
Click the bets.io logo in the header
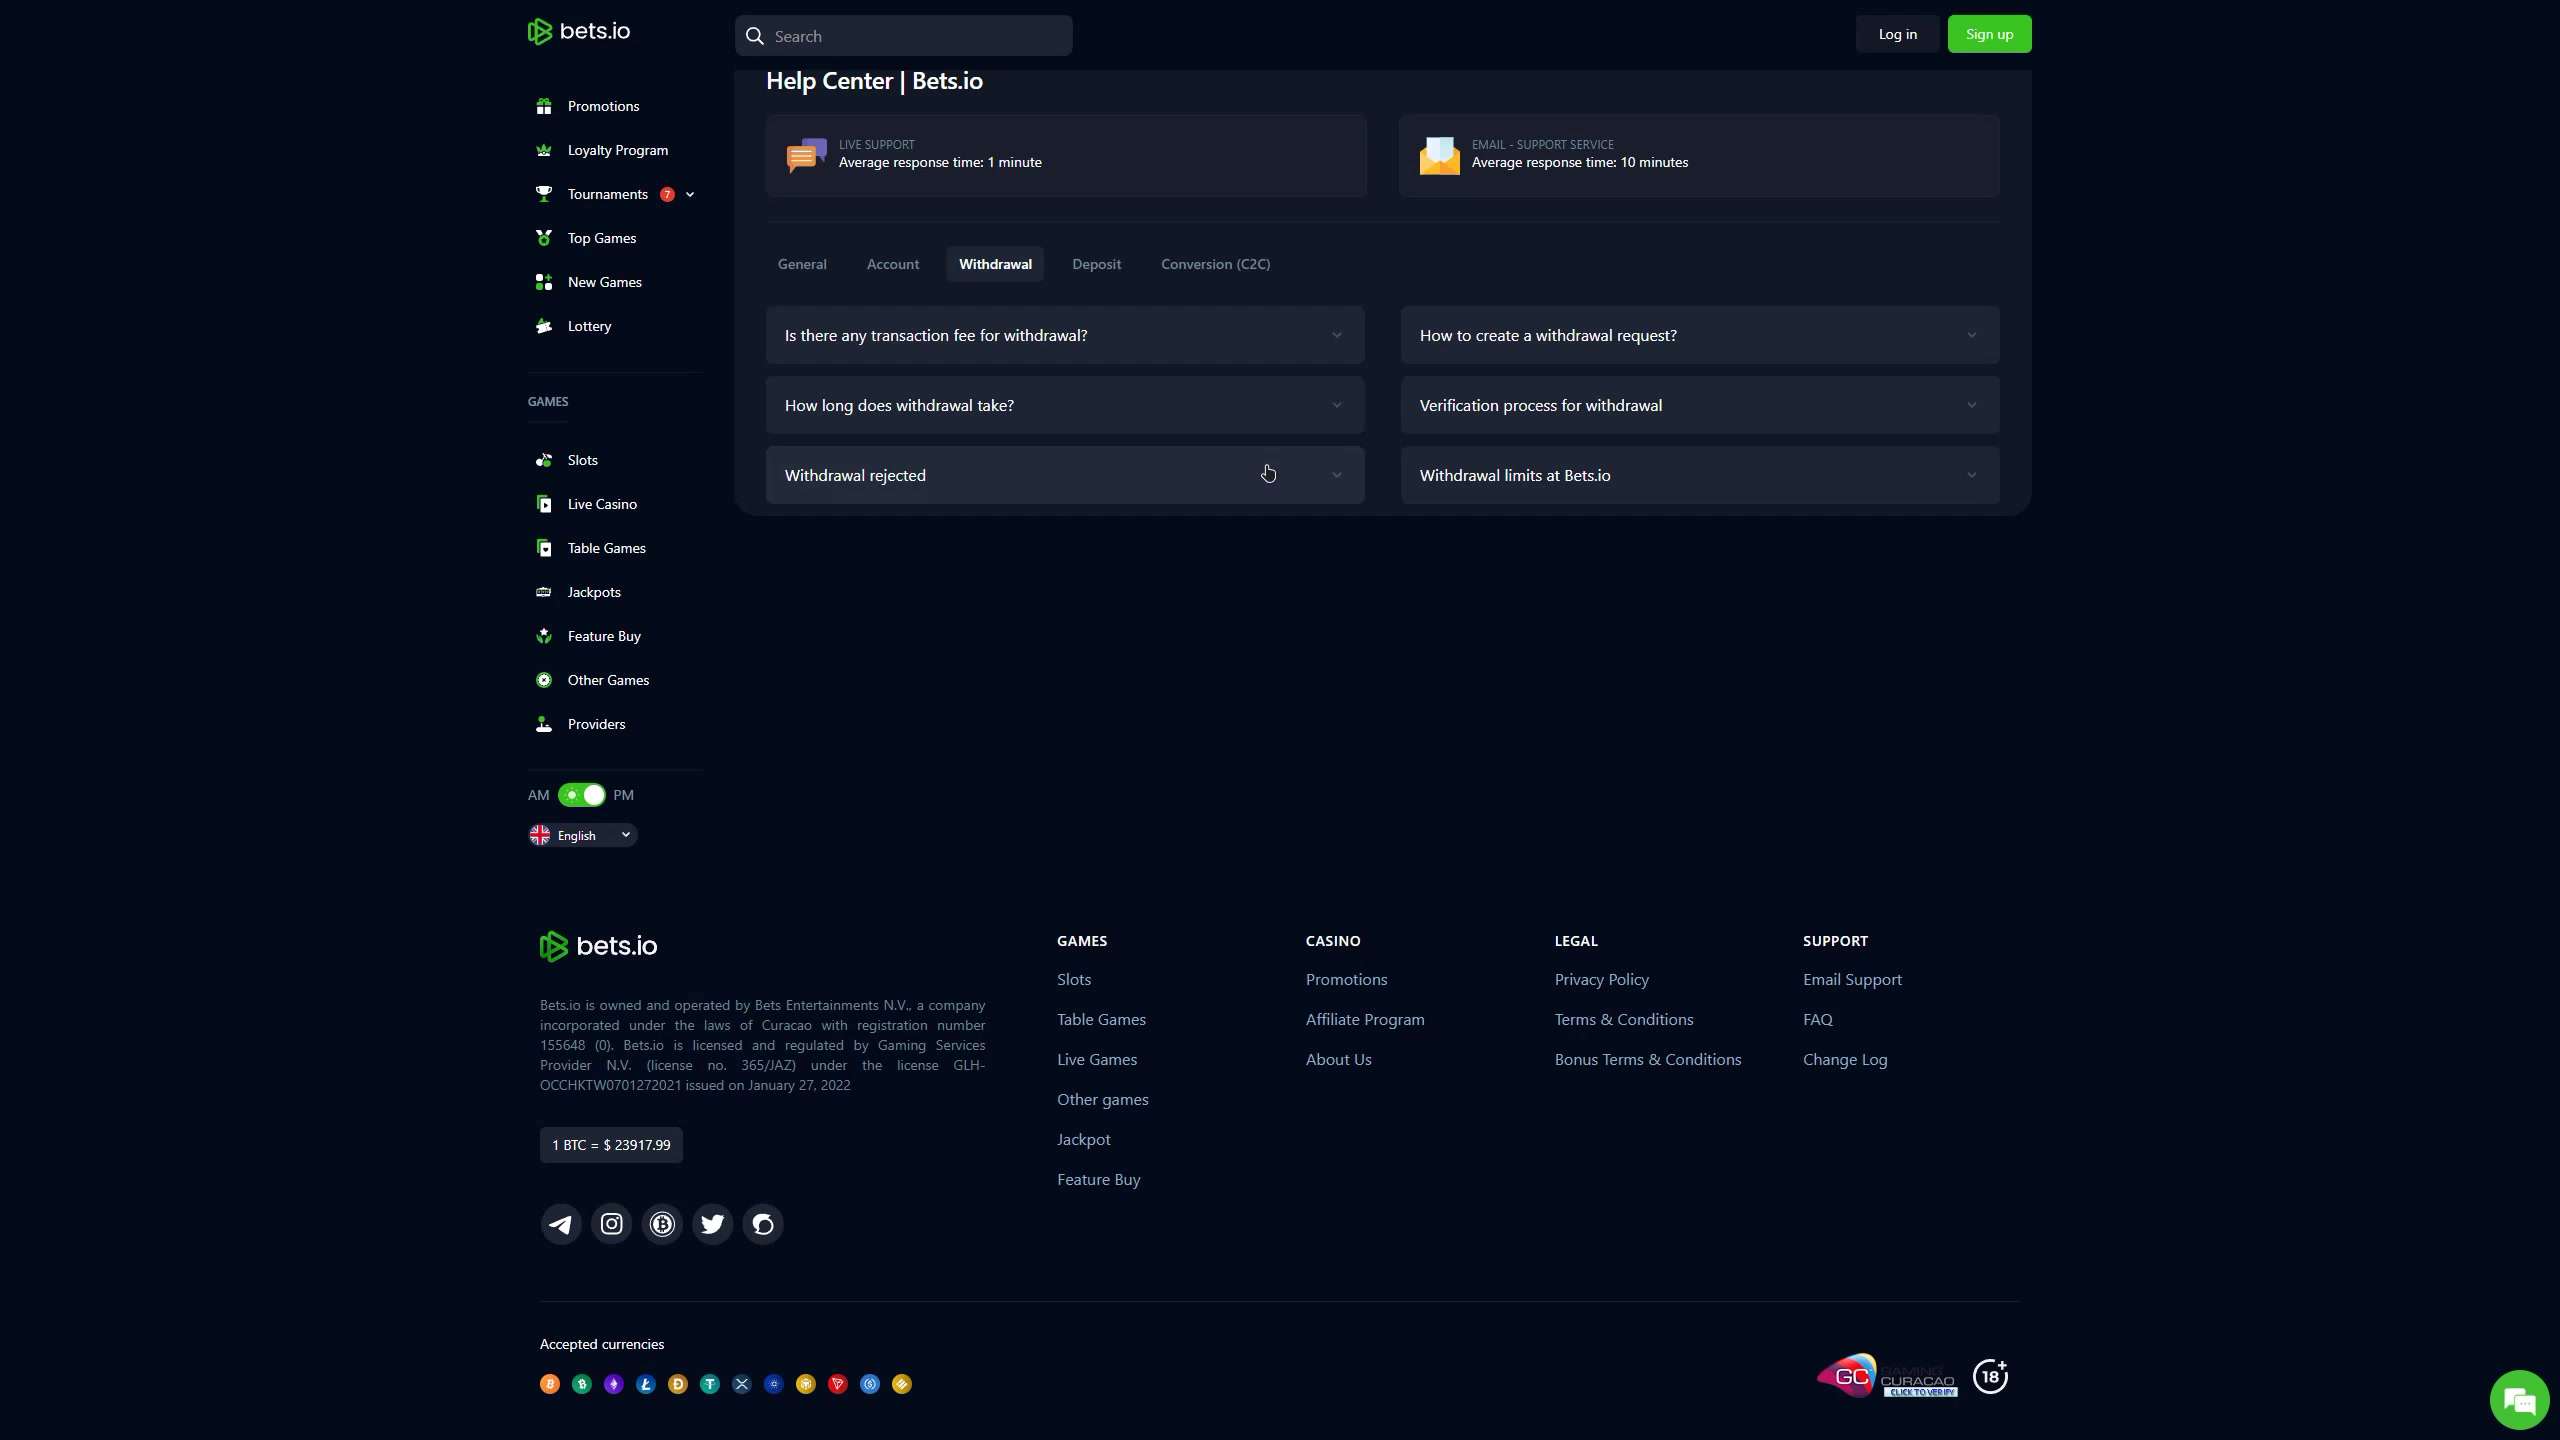pos(579,32)
